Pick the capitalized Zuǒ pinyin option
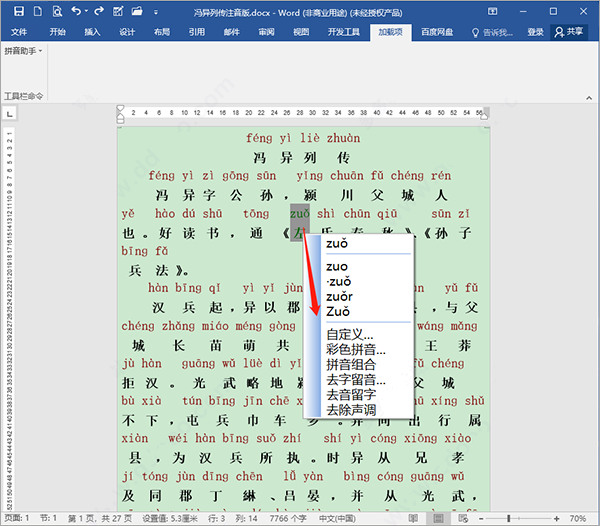 337,312
